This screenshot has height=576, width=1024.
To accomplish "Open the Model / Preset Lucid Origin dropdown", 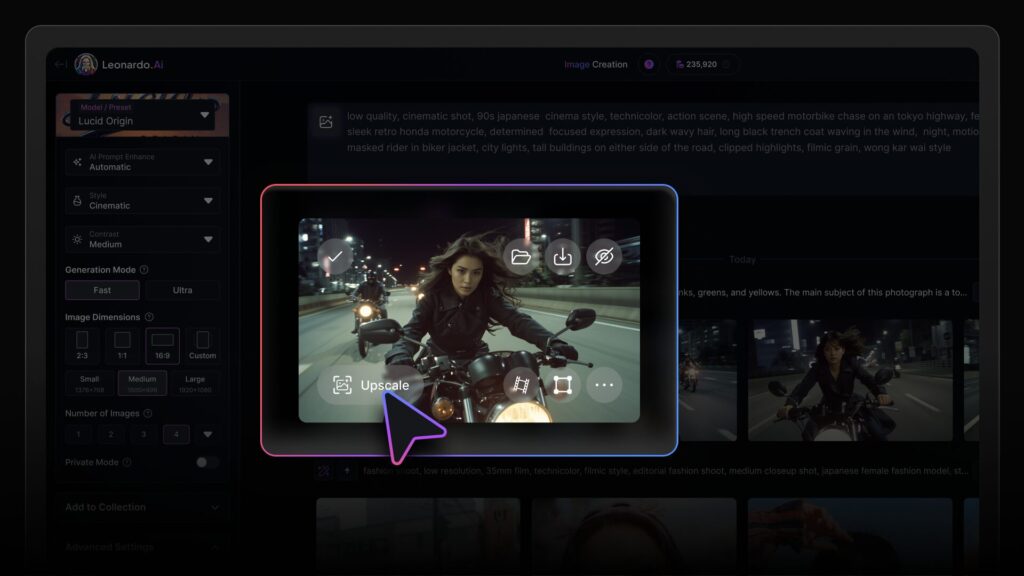I will click(142, 115).
